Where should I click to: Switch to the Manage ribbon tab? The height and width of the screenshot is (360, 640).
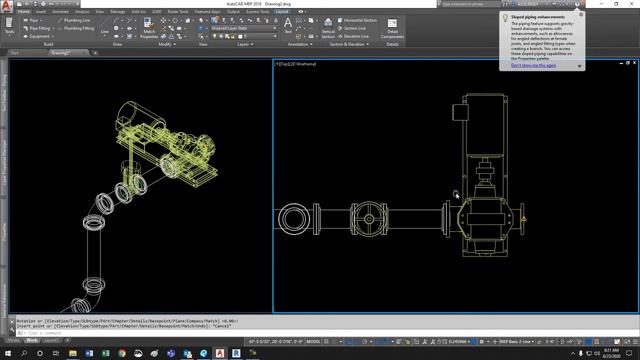[118, 11]
